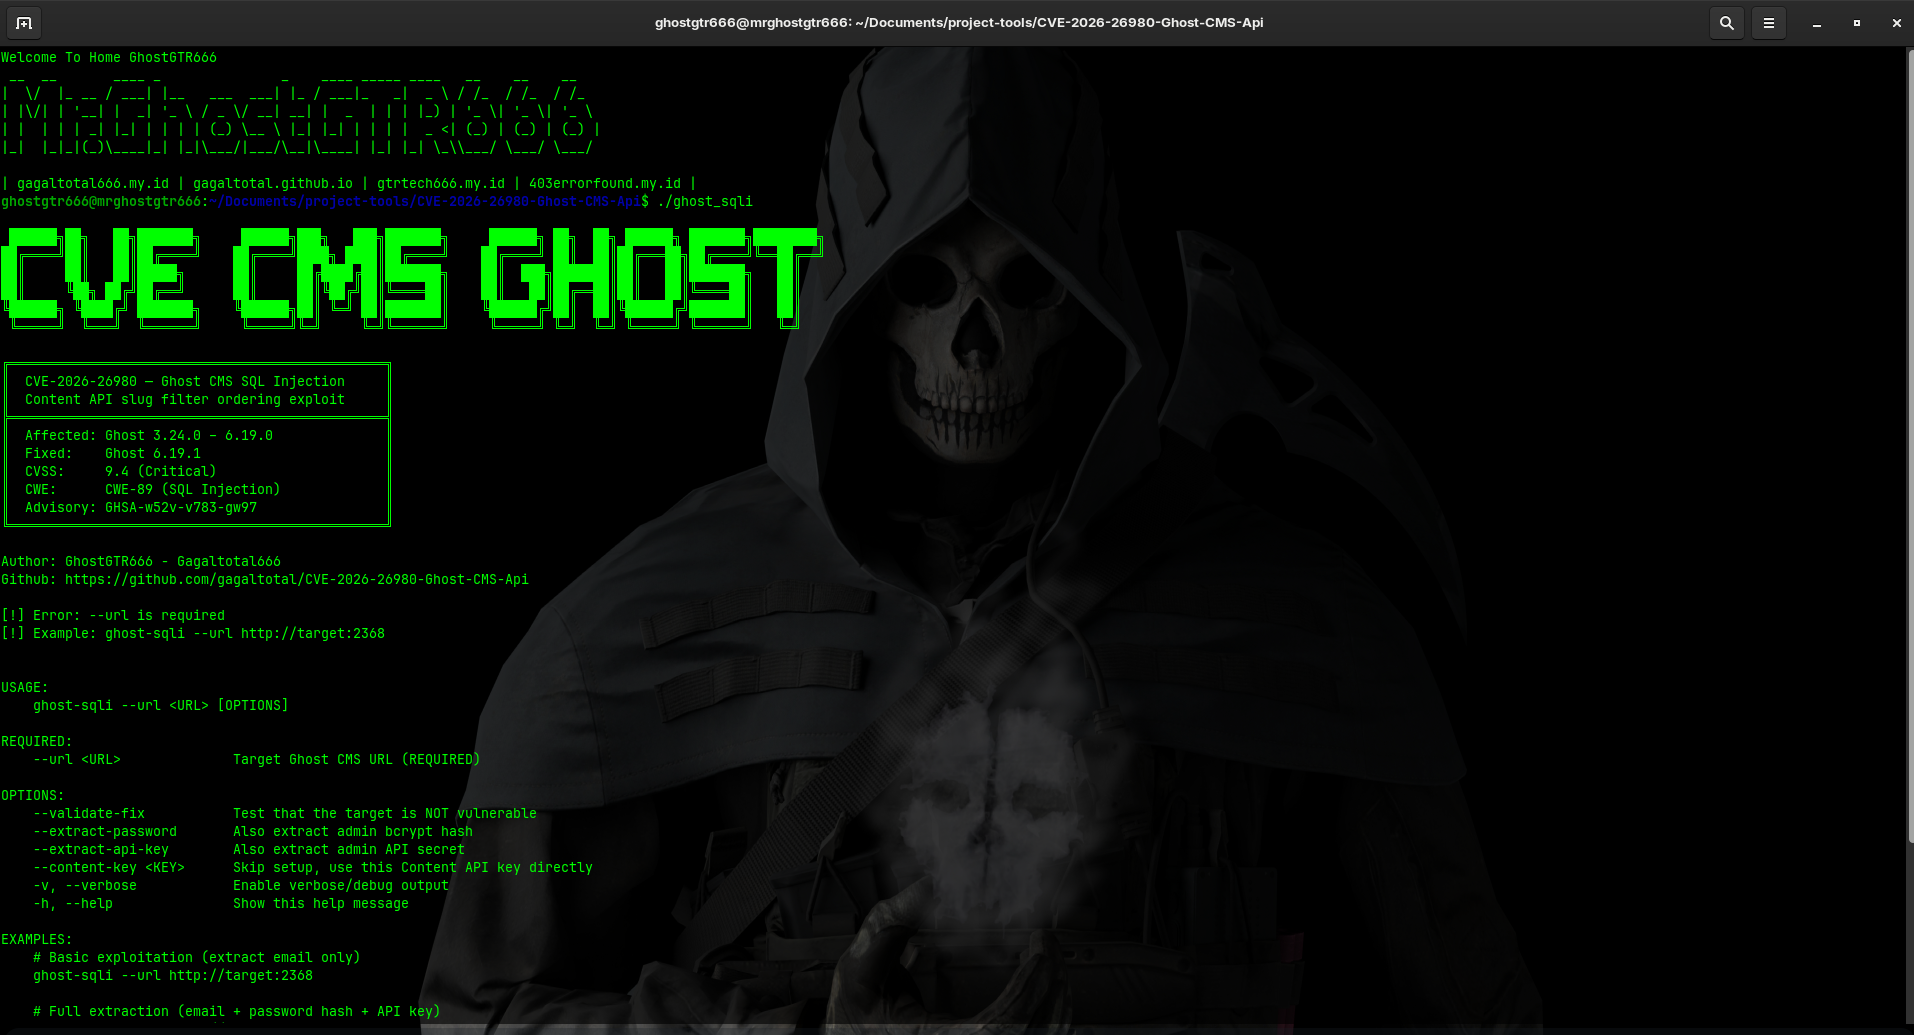Click the 'REQUIRED:' heading
This screenshot has width=1914, height=1035.
[x=37, y=742]
